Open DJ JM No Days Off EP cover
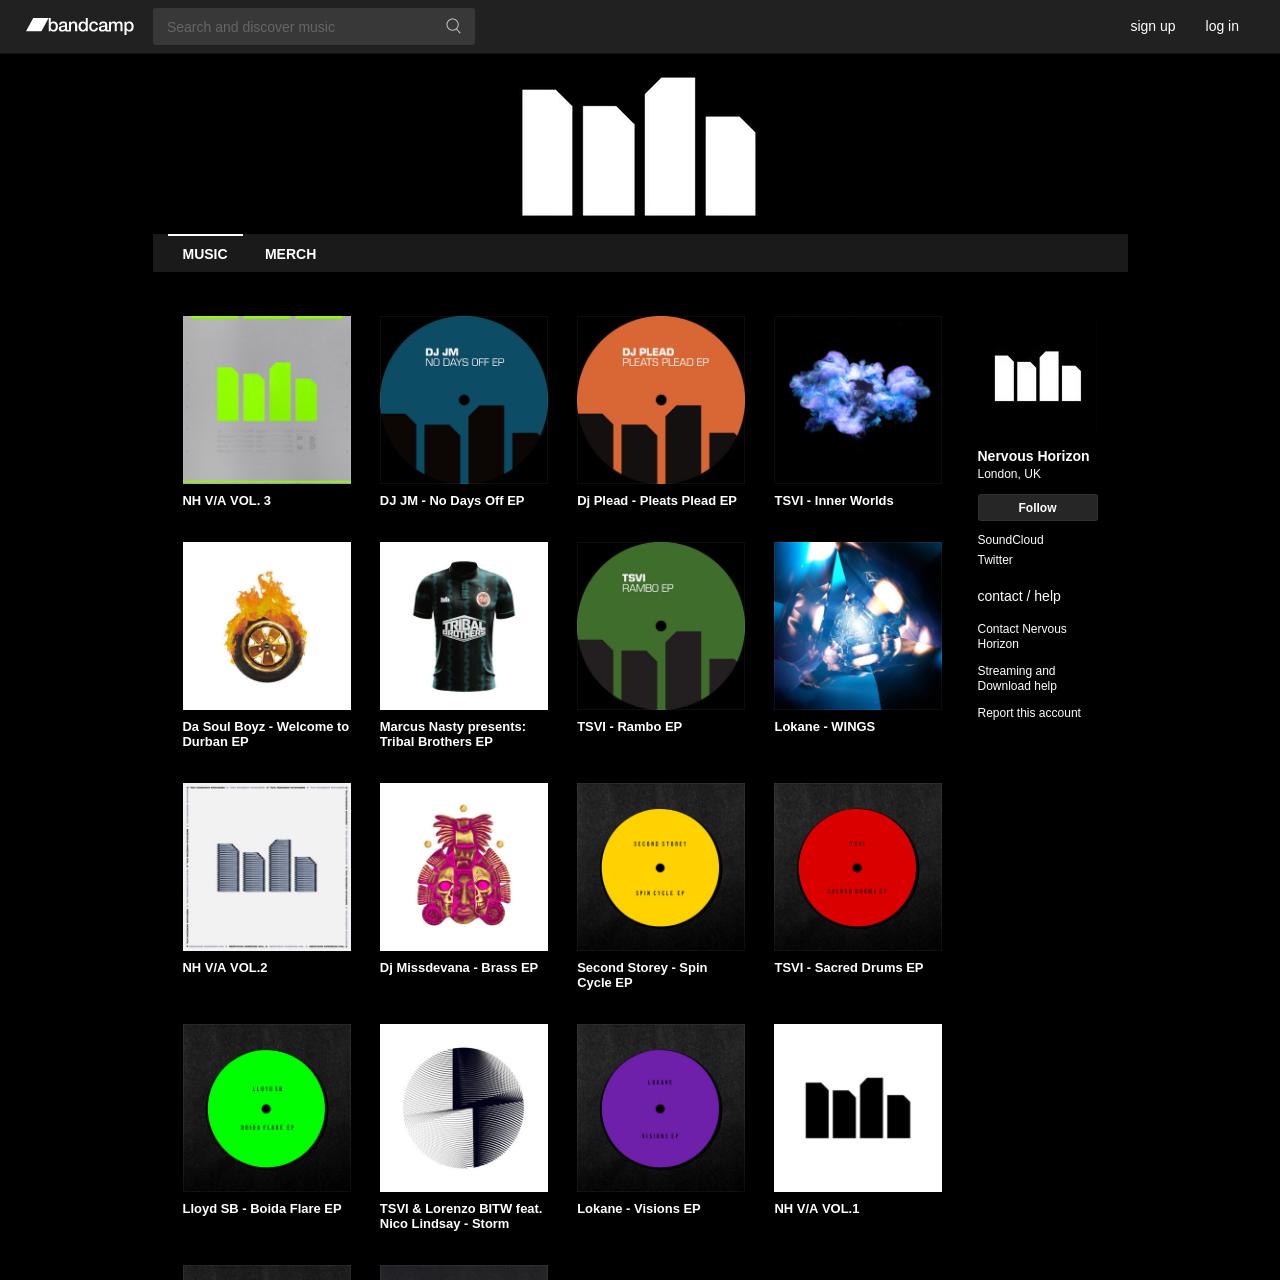Screen dimensions: 1280x1280 click(x=464, y=400)
